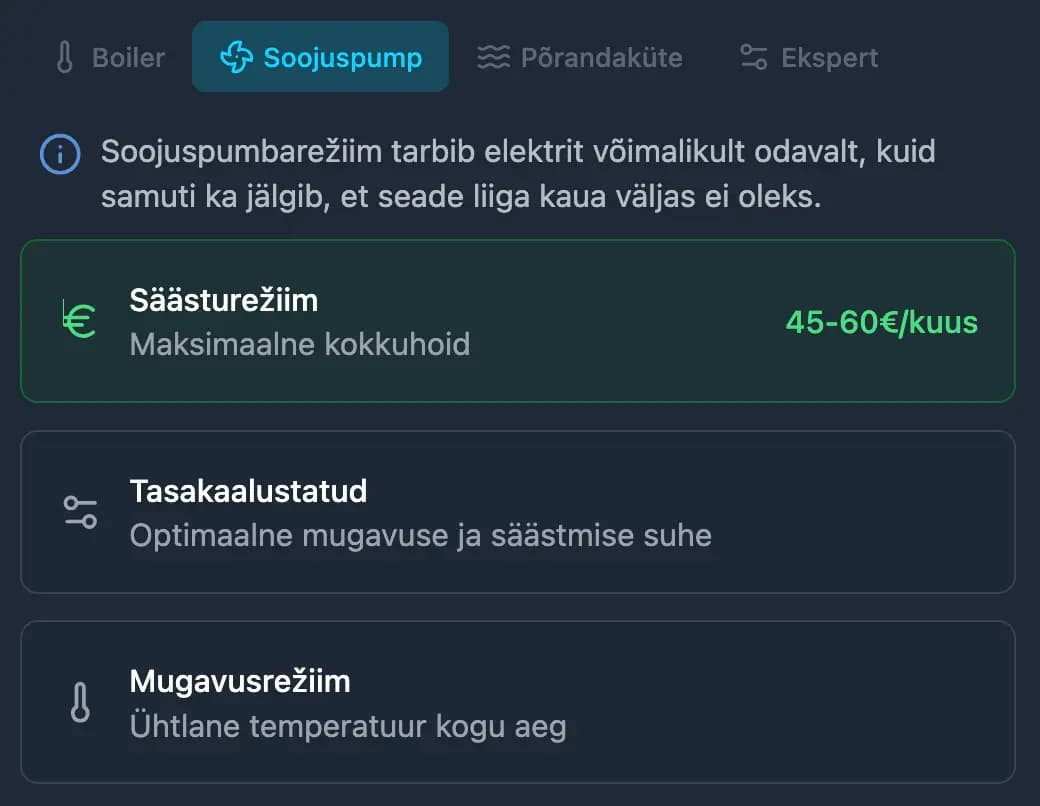Select the Mugavusrežiim mode

[x=518, y=702]
